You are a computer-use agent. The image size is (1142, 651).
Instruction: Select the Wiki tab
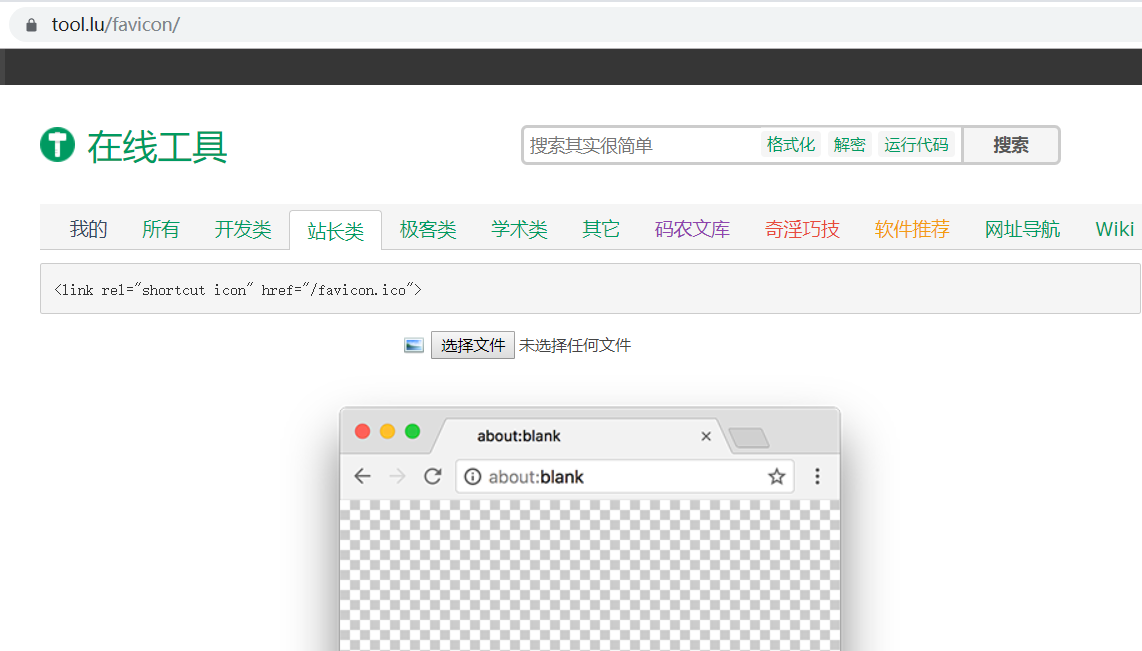coord(1113,228)
